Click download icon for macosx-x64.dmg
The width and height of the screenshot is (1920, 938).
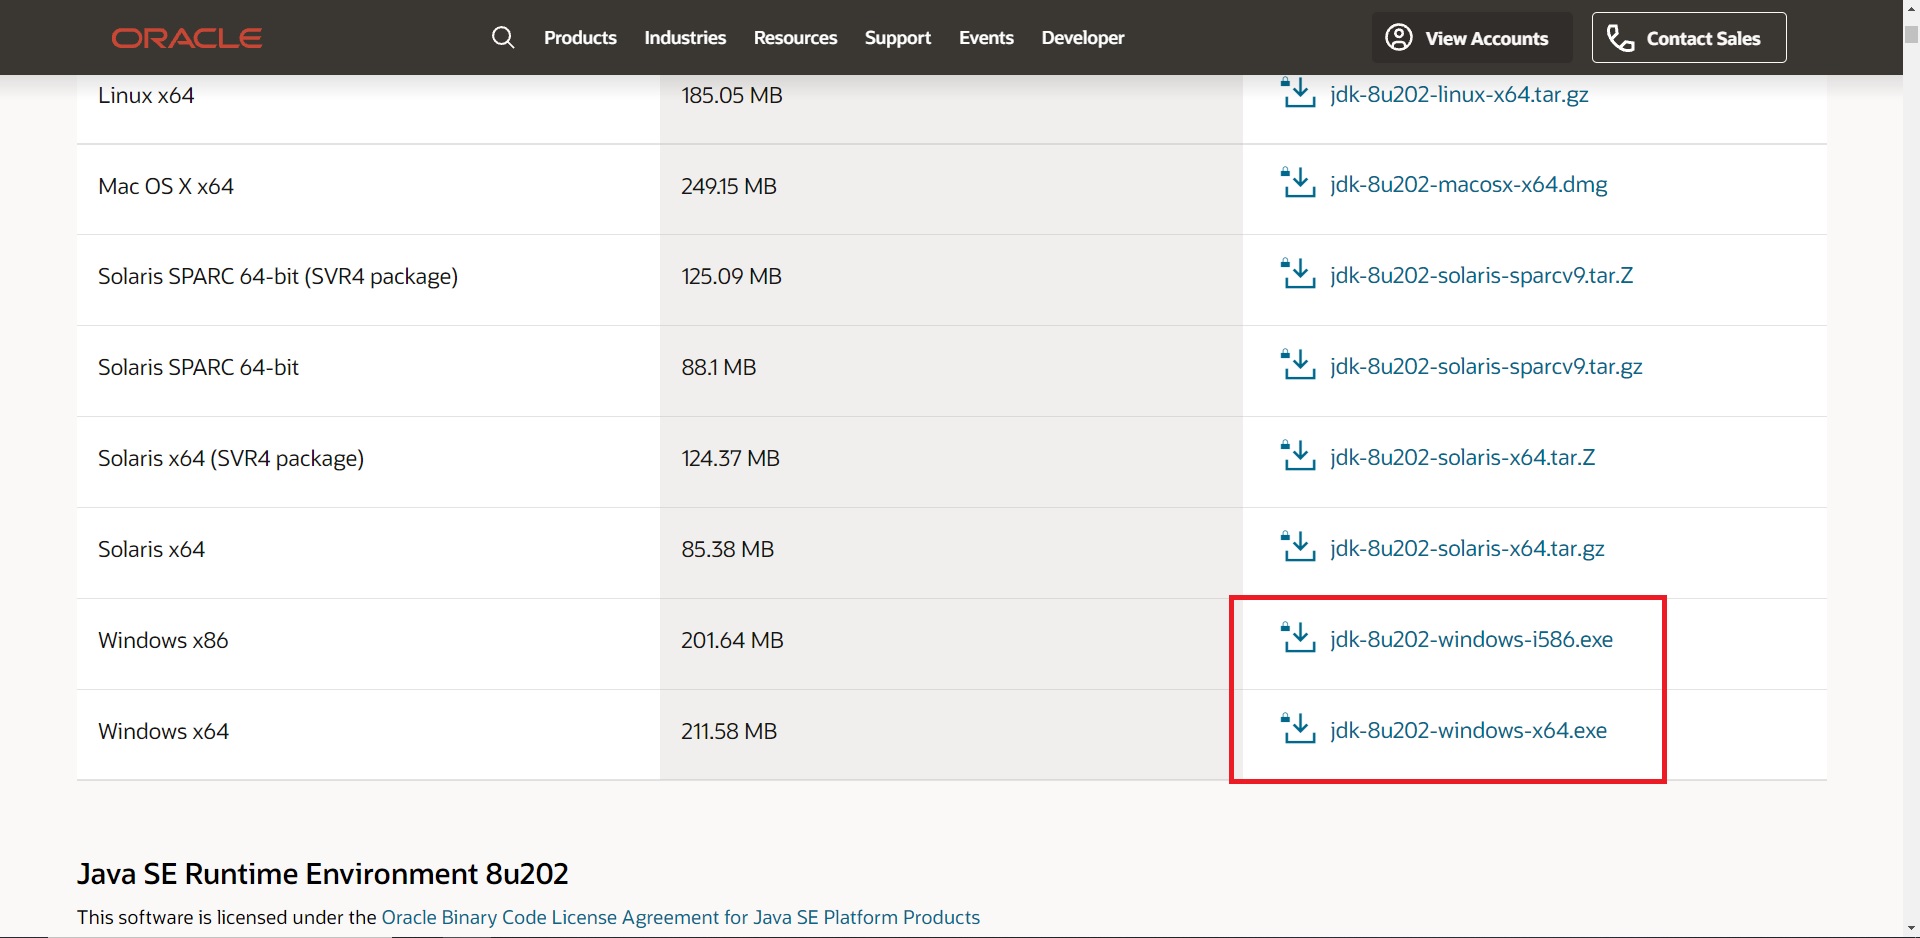coord(1298,183)
